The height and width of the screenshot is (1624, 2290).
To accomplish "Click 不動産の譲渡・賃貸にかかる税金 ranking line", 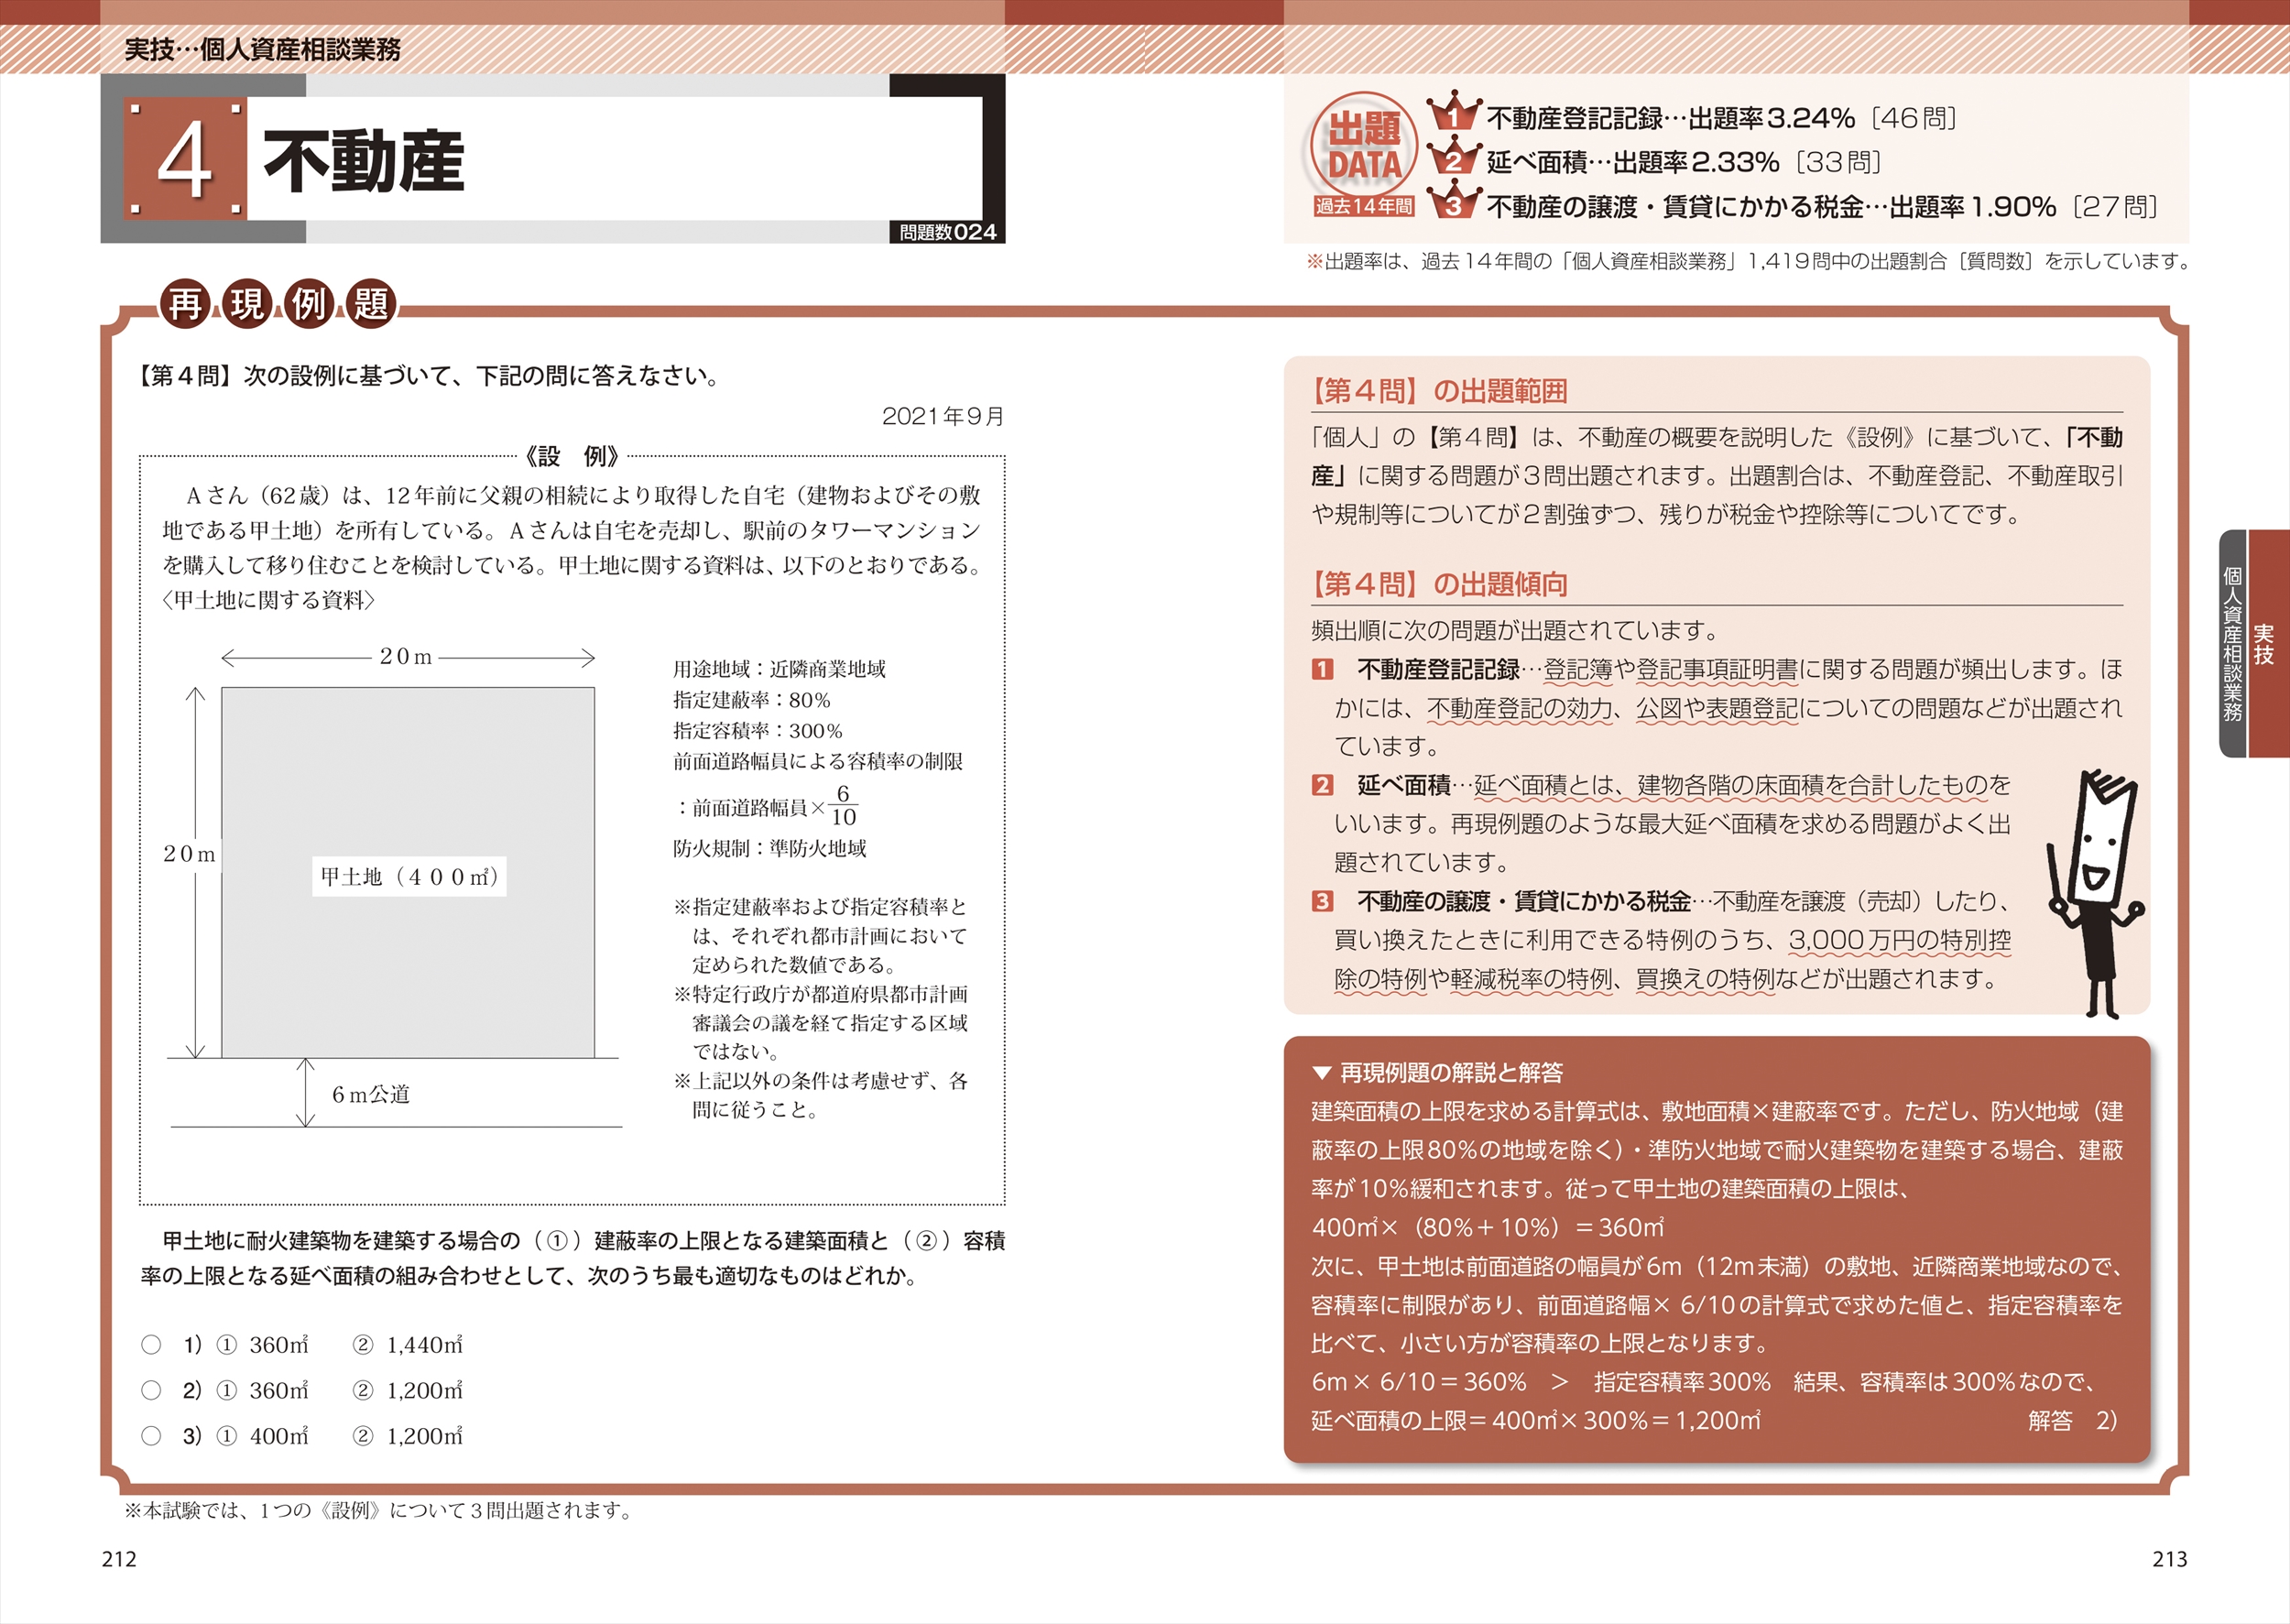I will pos(1822,207).
